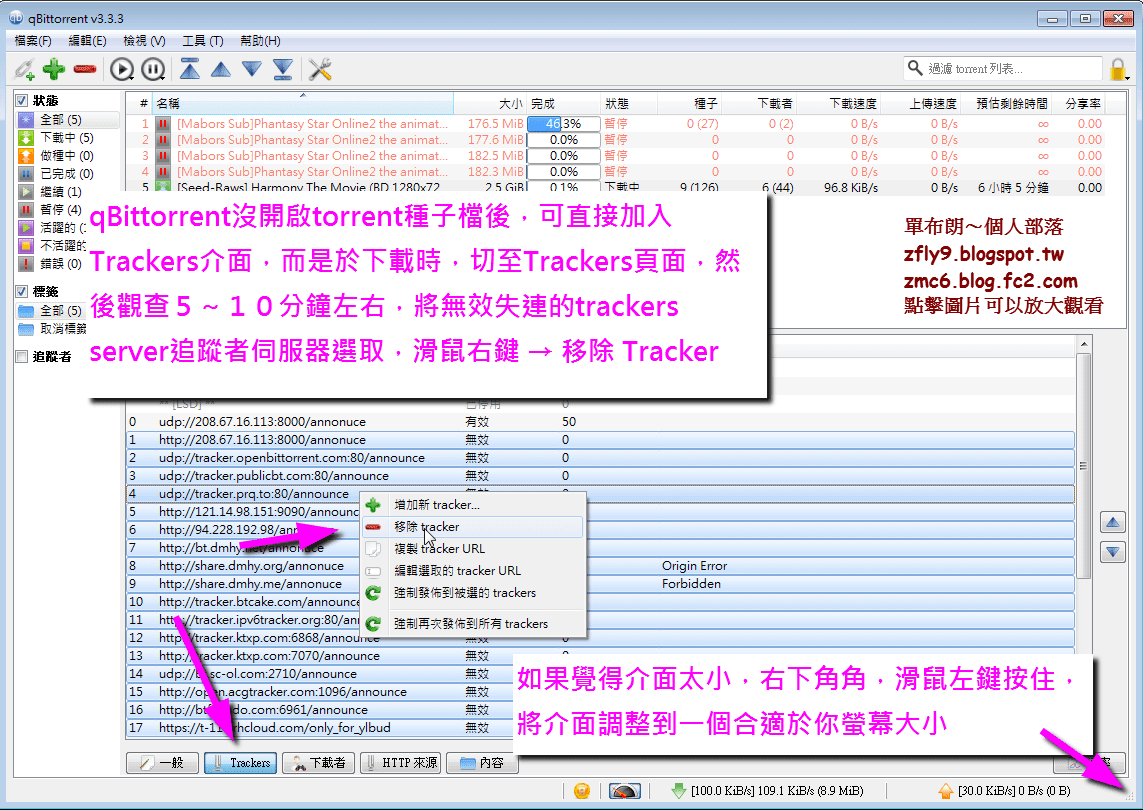Image resolution: width=1143 pixels, height=810 pixels.
Task: Move tracker up arrow button
Action: (x=1112, y=522)
